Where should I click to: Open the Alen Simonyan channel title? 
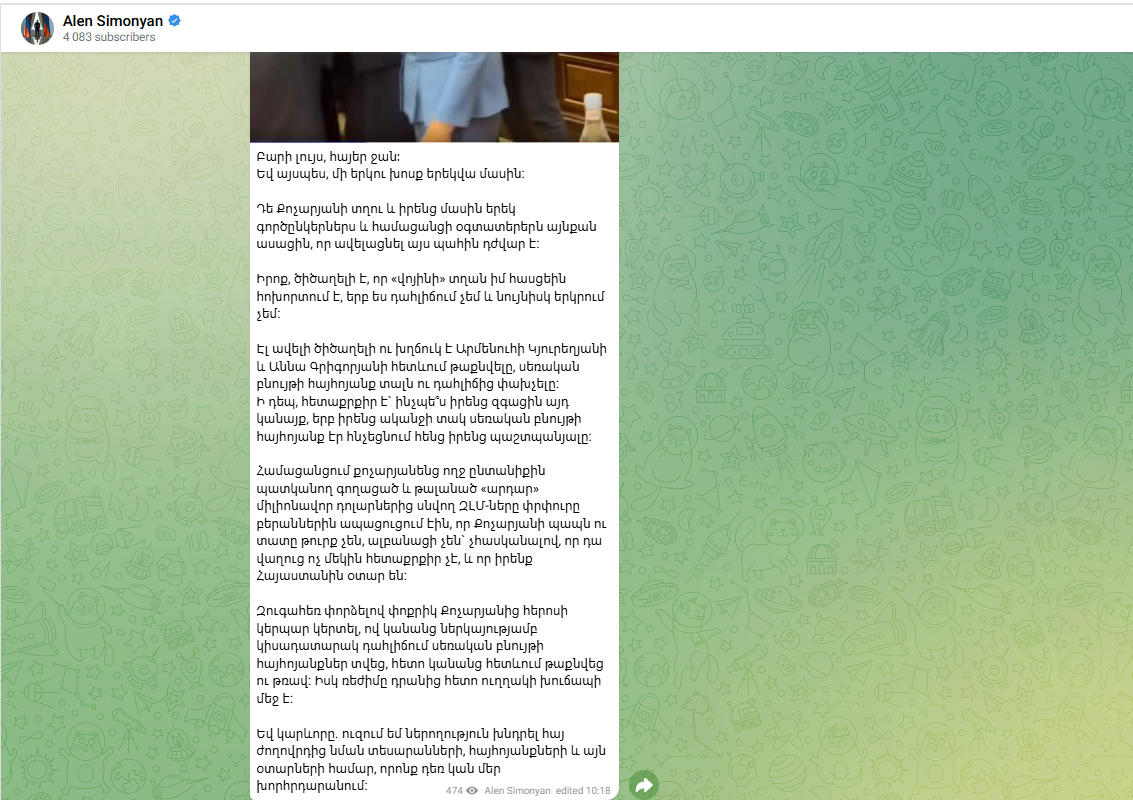click(113, 20)
